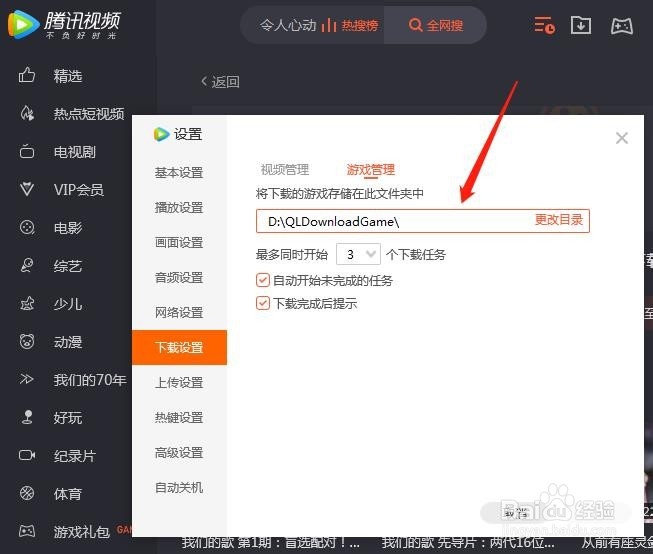Switch to 视频管理 tab
Screen dimensions: 653x554
284,169
